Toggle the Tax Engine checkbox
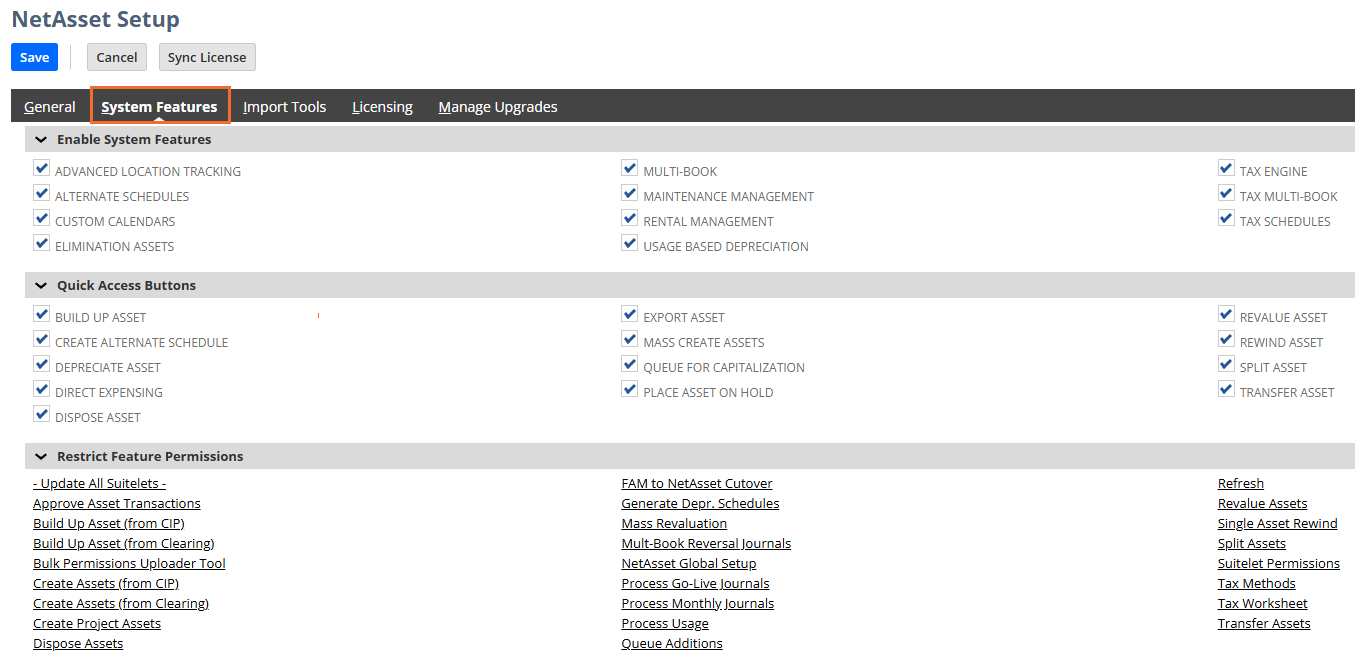This screenshot has width=1355, height=663. [1226, 169]
